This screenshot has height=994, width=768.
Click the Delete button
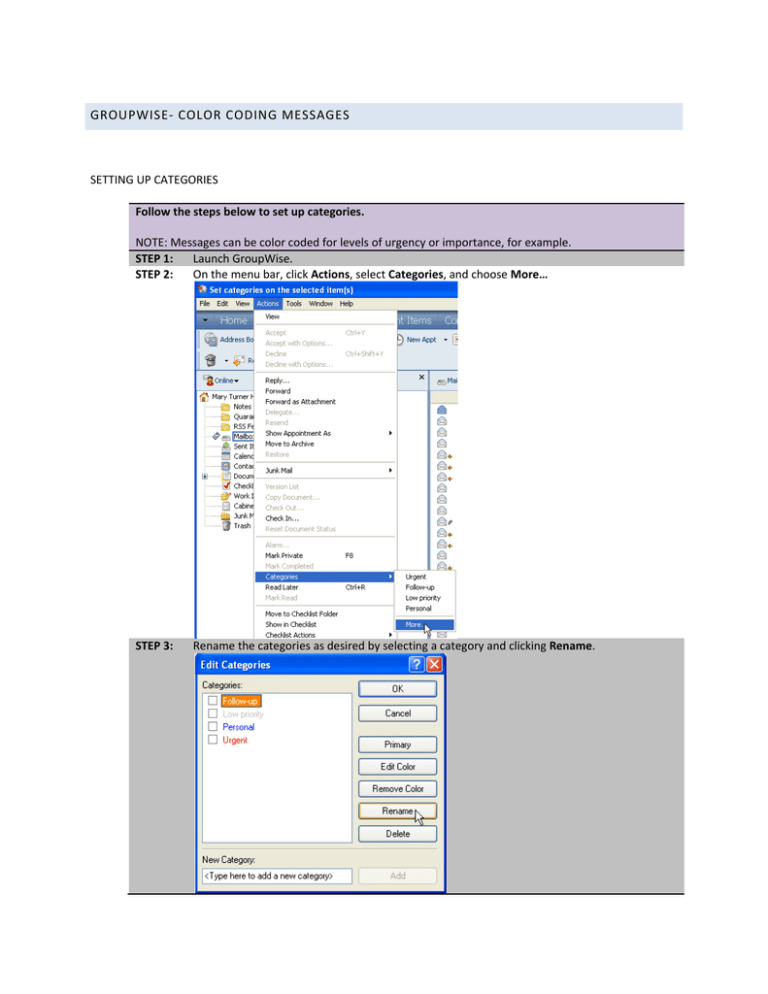(x=397, y=834)
